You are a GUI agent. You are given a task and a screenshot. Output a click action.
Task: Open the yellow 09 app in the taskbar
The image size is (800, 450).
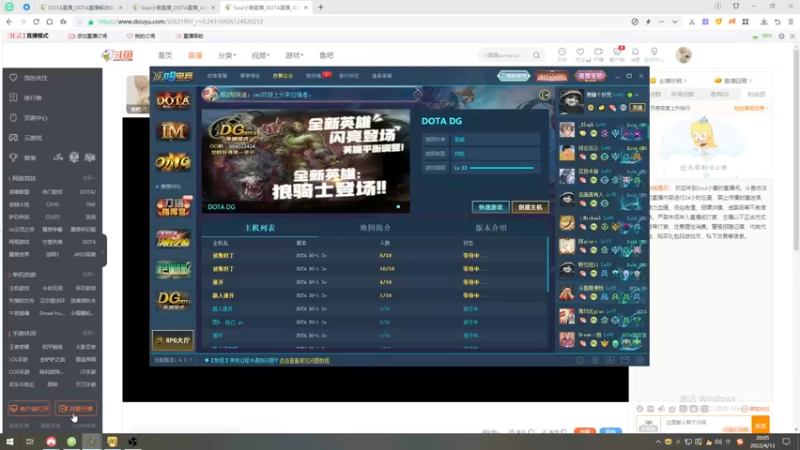112,441
